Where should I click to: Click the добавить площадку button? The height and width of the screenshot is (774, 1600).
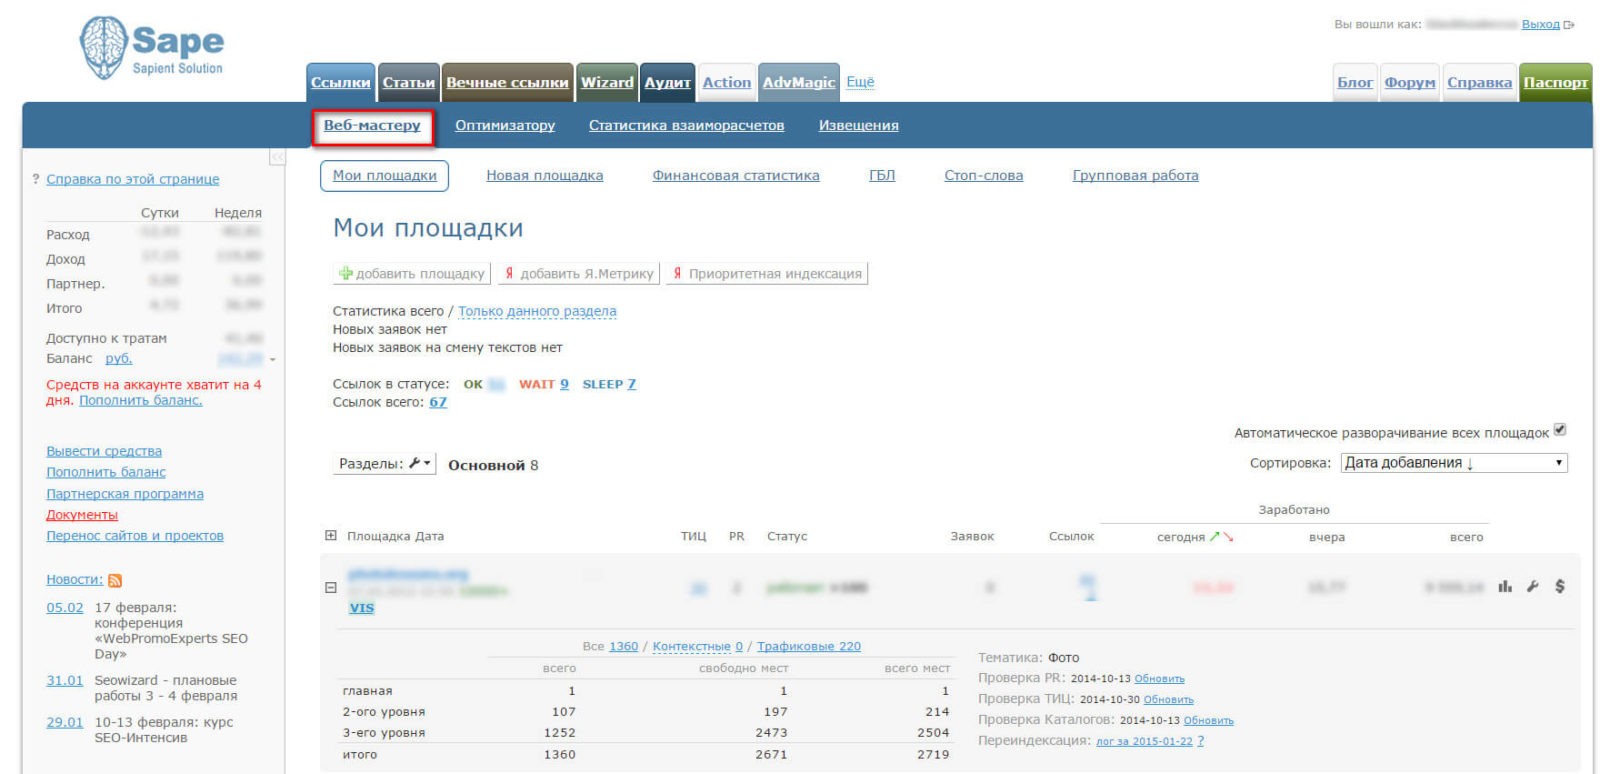(x=412, y=273)
